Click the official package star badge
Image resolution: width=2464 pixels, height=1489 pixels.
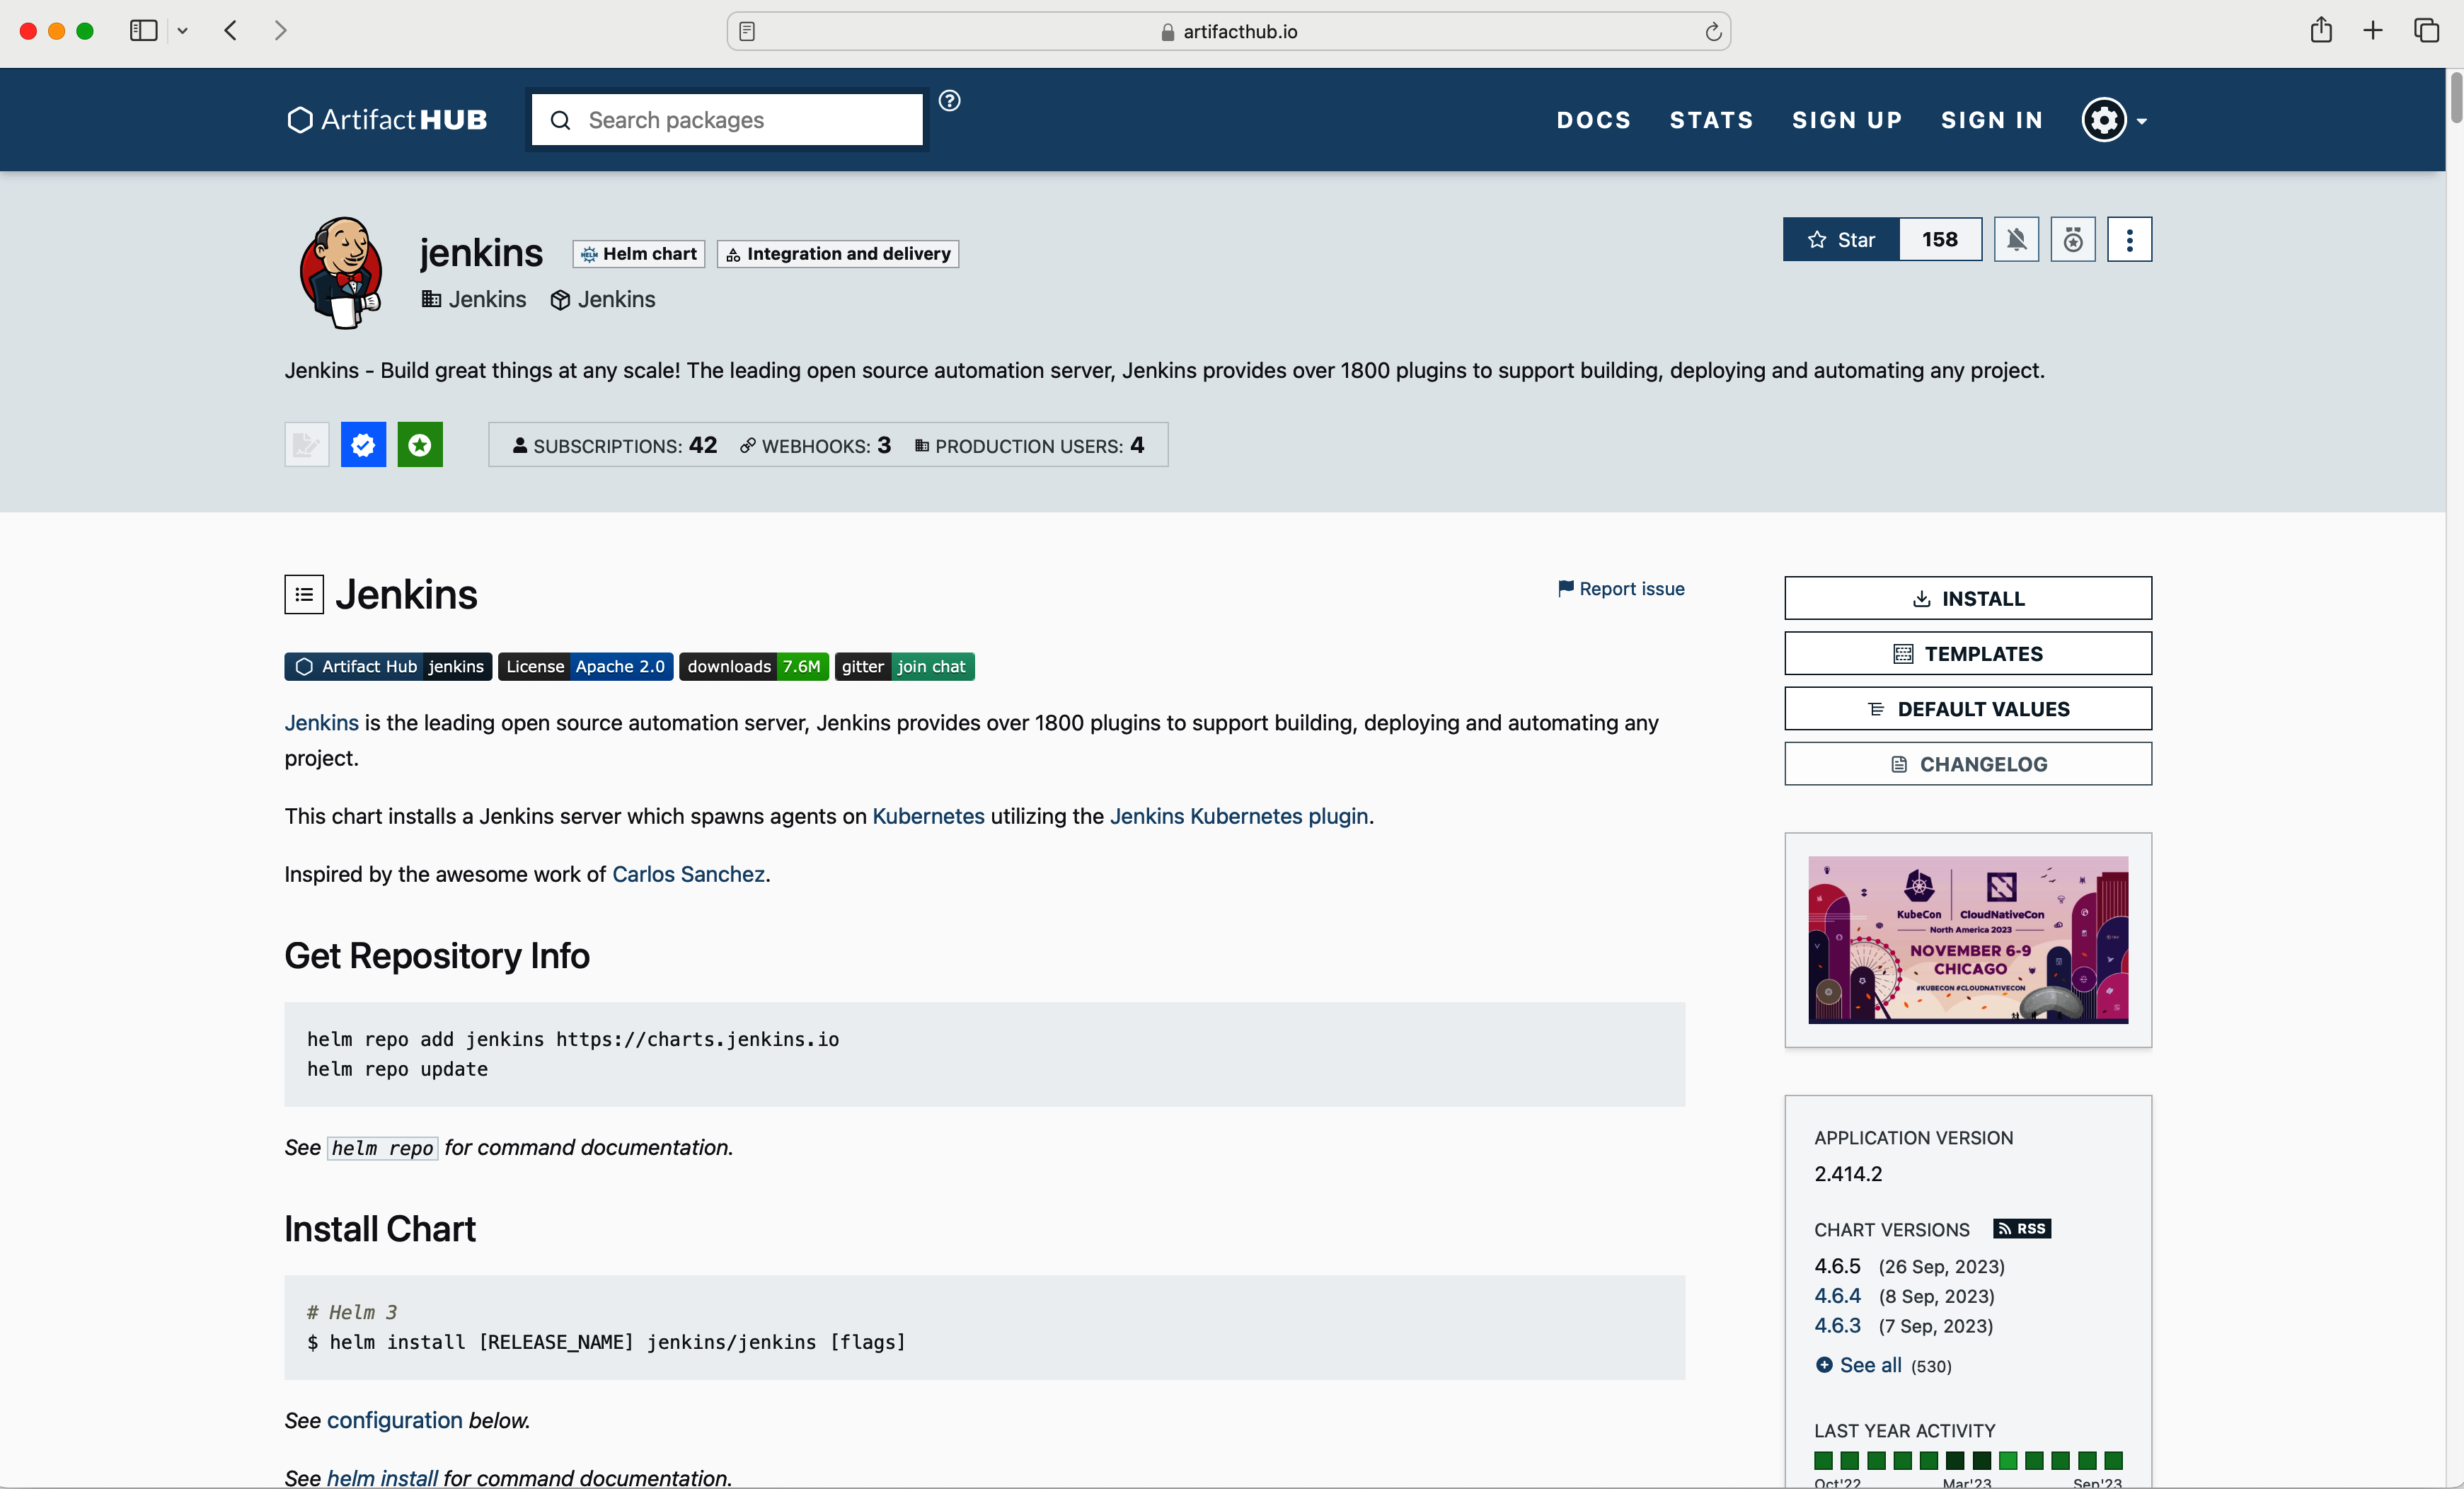(420, 445)
